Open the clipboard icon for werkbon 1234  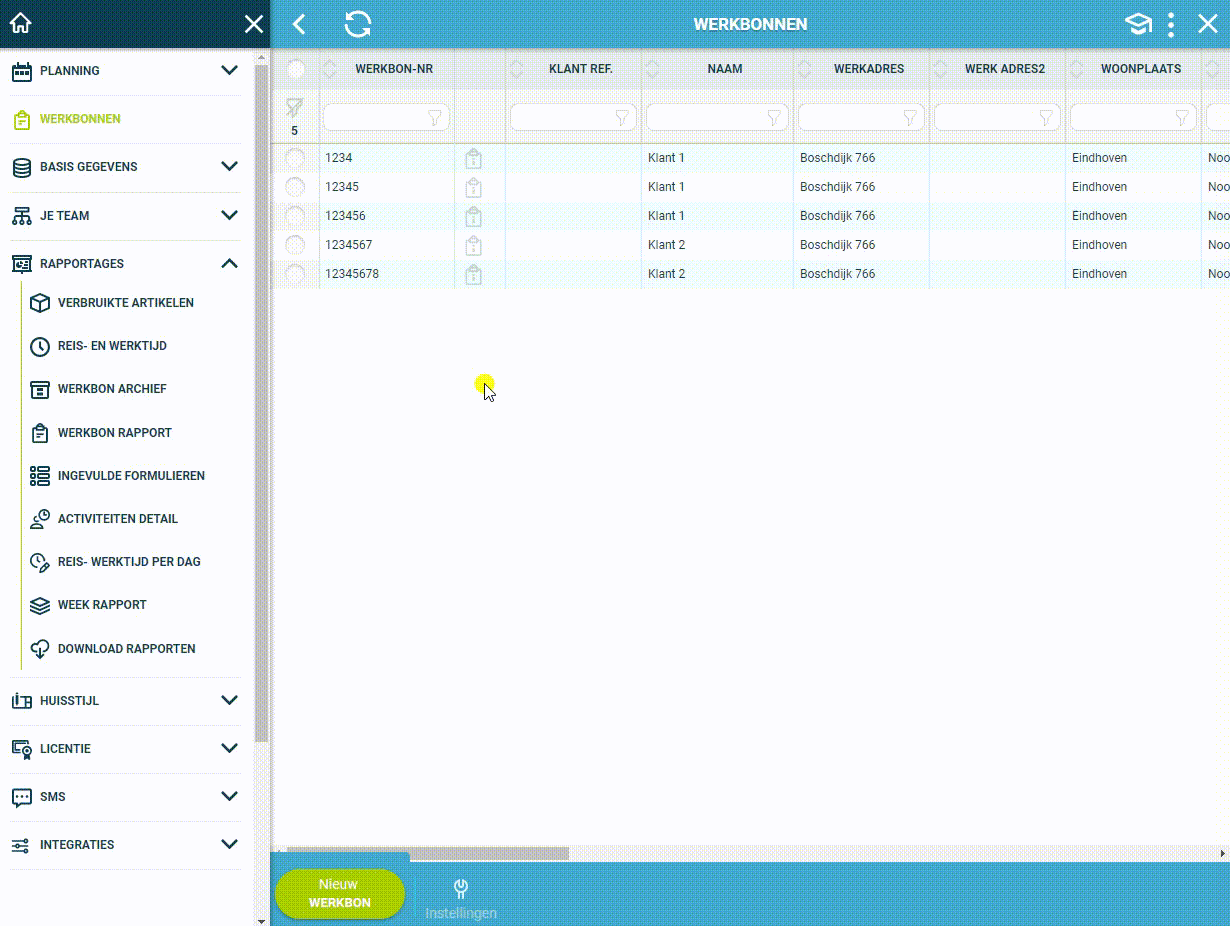pyautogui.click(x=474, y=158)
